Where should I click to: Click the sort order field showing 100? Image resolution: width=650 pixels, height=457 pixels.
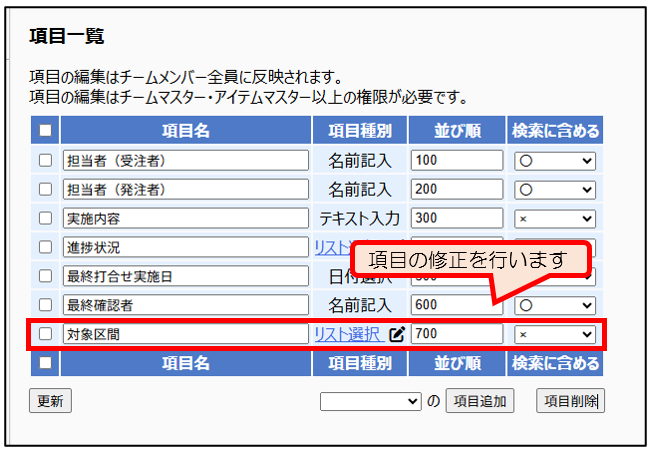click(x=456, y=160)
